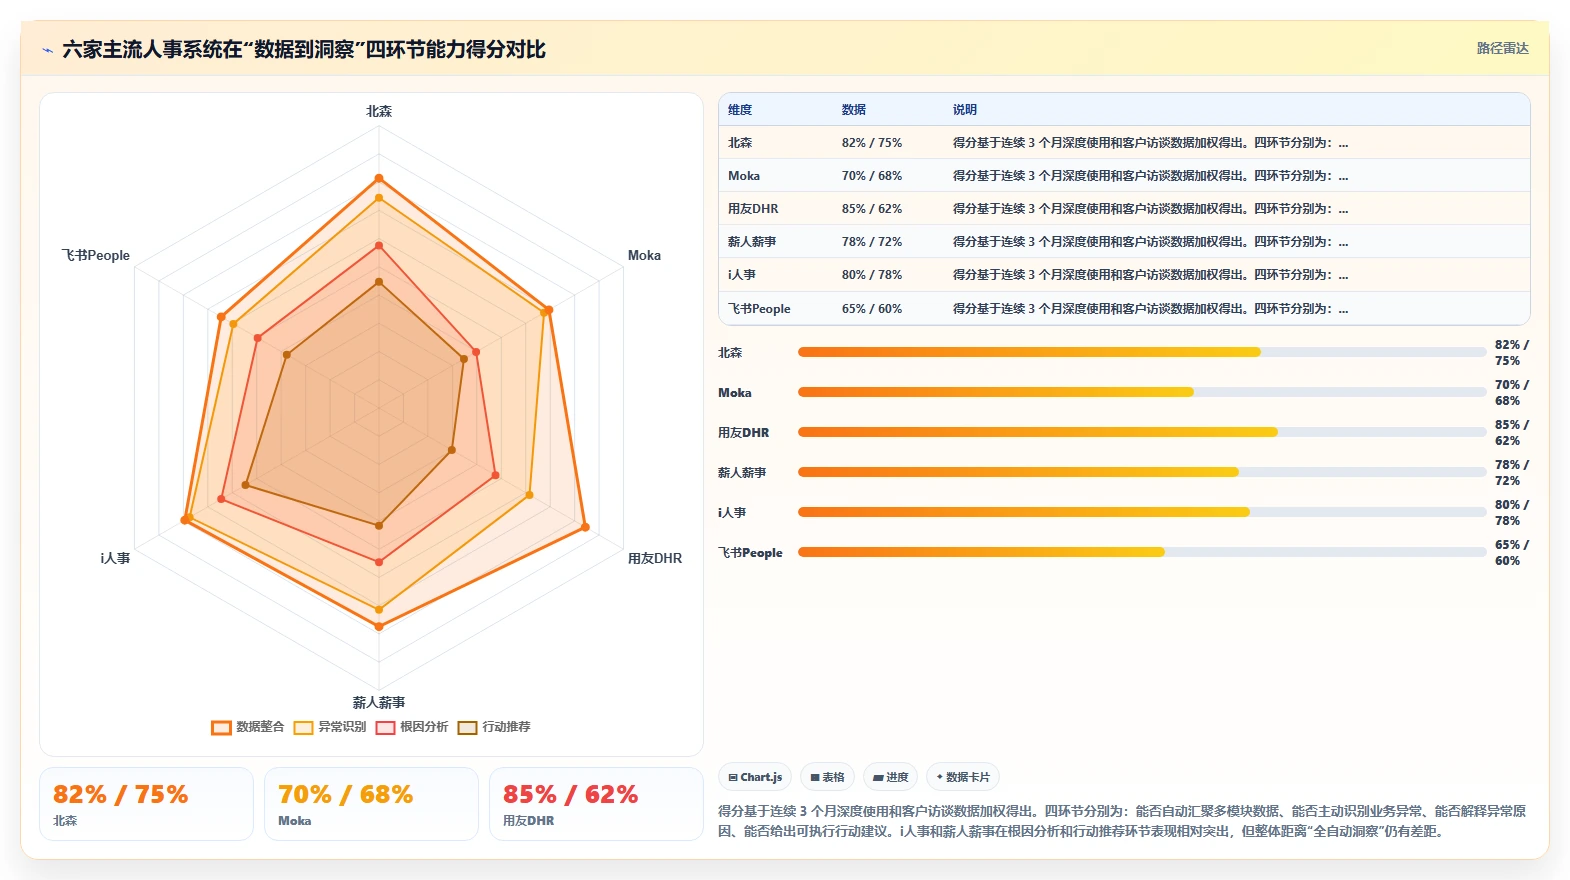Viewport: 1570px width, 880px height.
Task: Select the 用友DHR table row name
Action: [x=753, y=209]
